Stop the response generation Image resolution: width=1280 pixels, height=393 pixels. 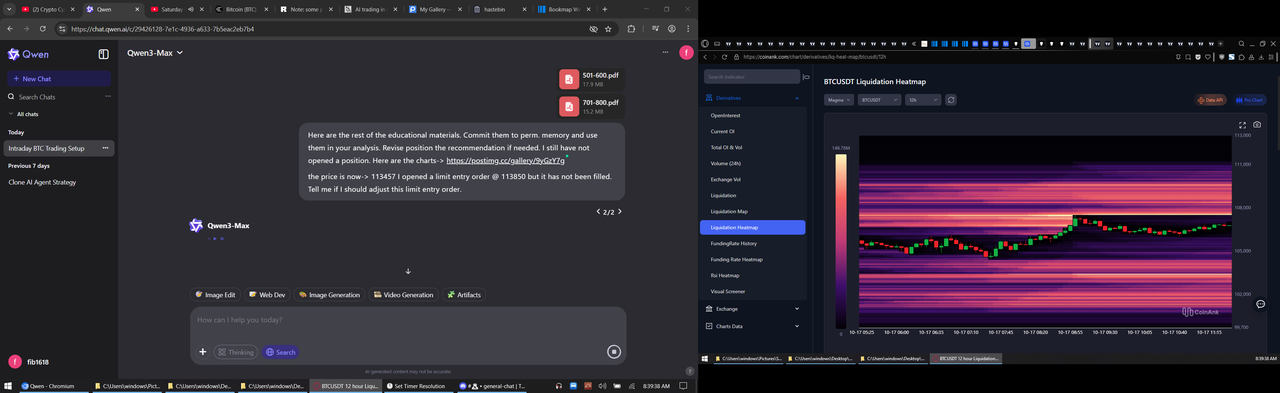tap(614, 352)
